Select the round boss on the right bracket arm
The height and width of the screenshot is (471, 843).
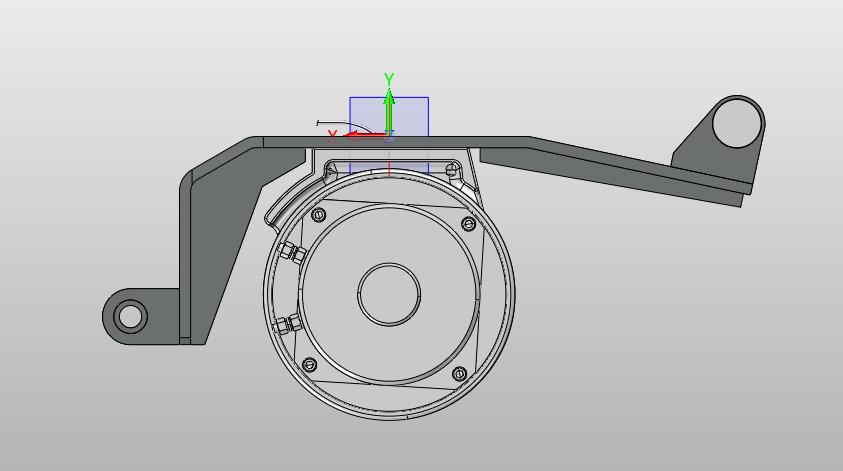click(x=737, y=123)
